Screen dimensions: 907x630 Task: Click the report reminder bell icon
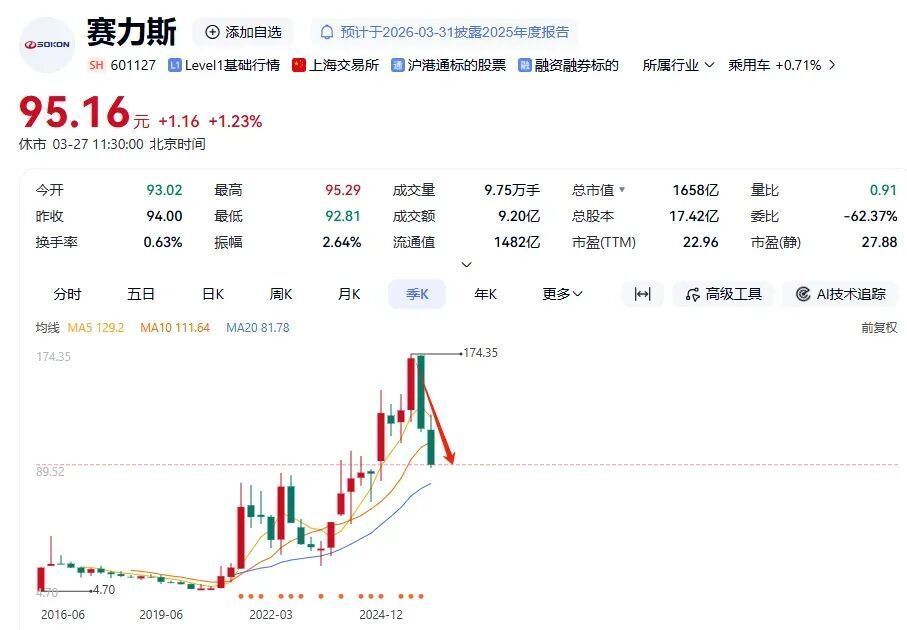pyautogui.click(x=326, y=32)
